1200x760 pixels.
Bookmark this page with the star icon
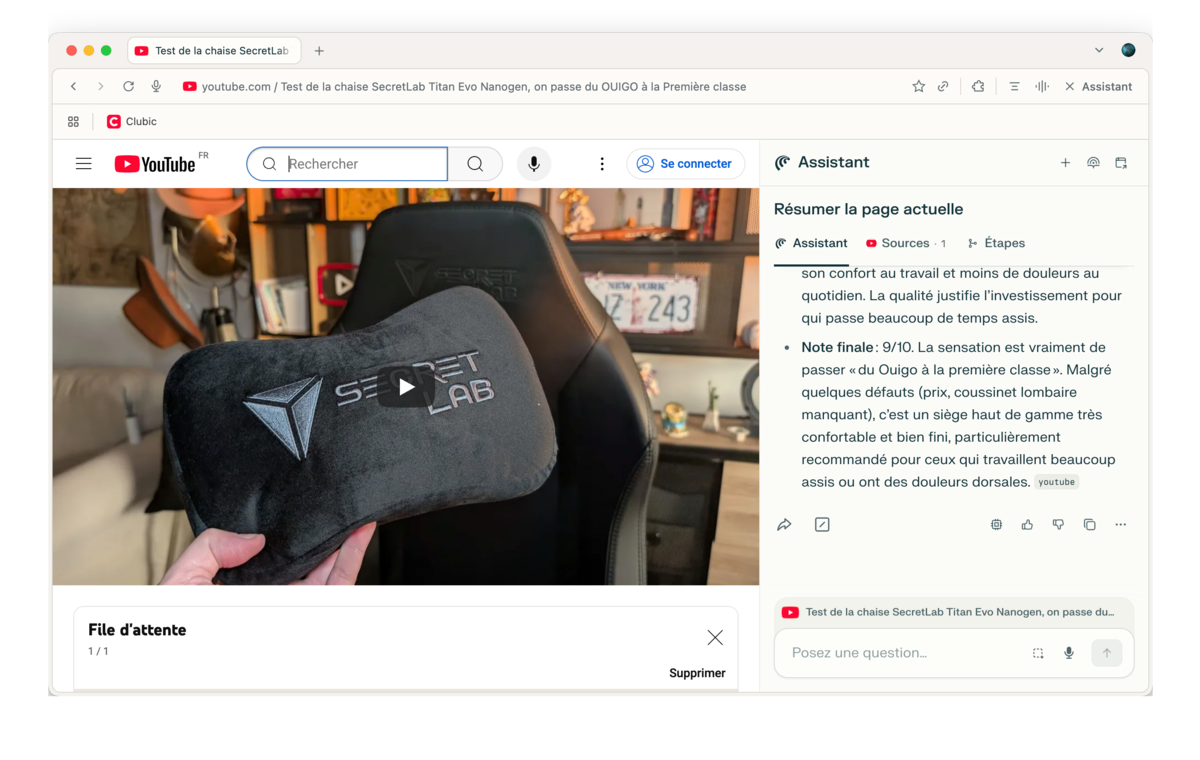coord(918,87)
